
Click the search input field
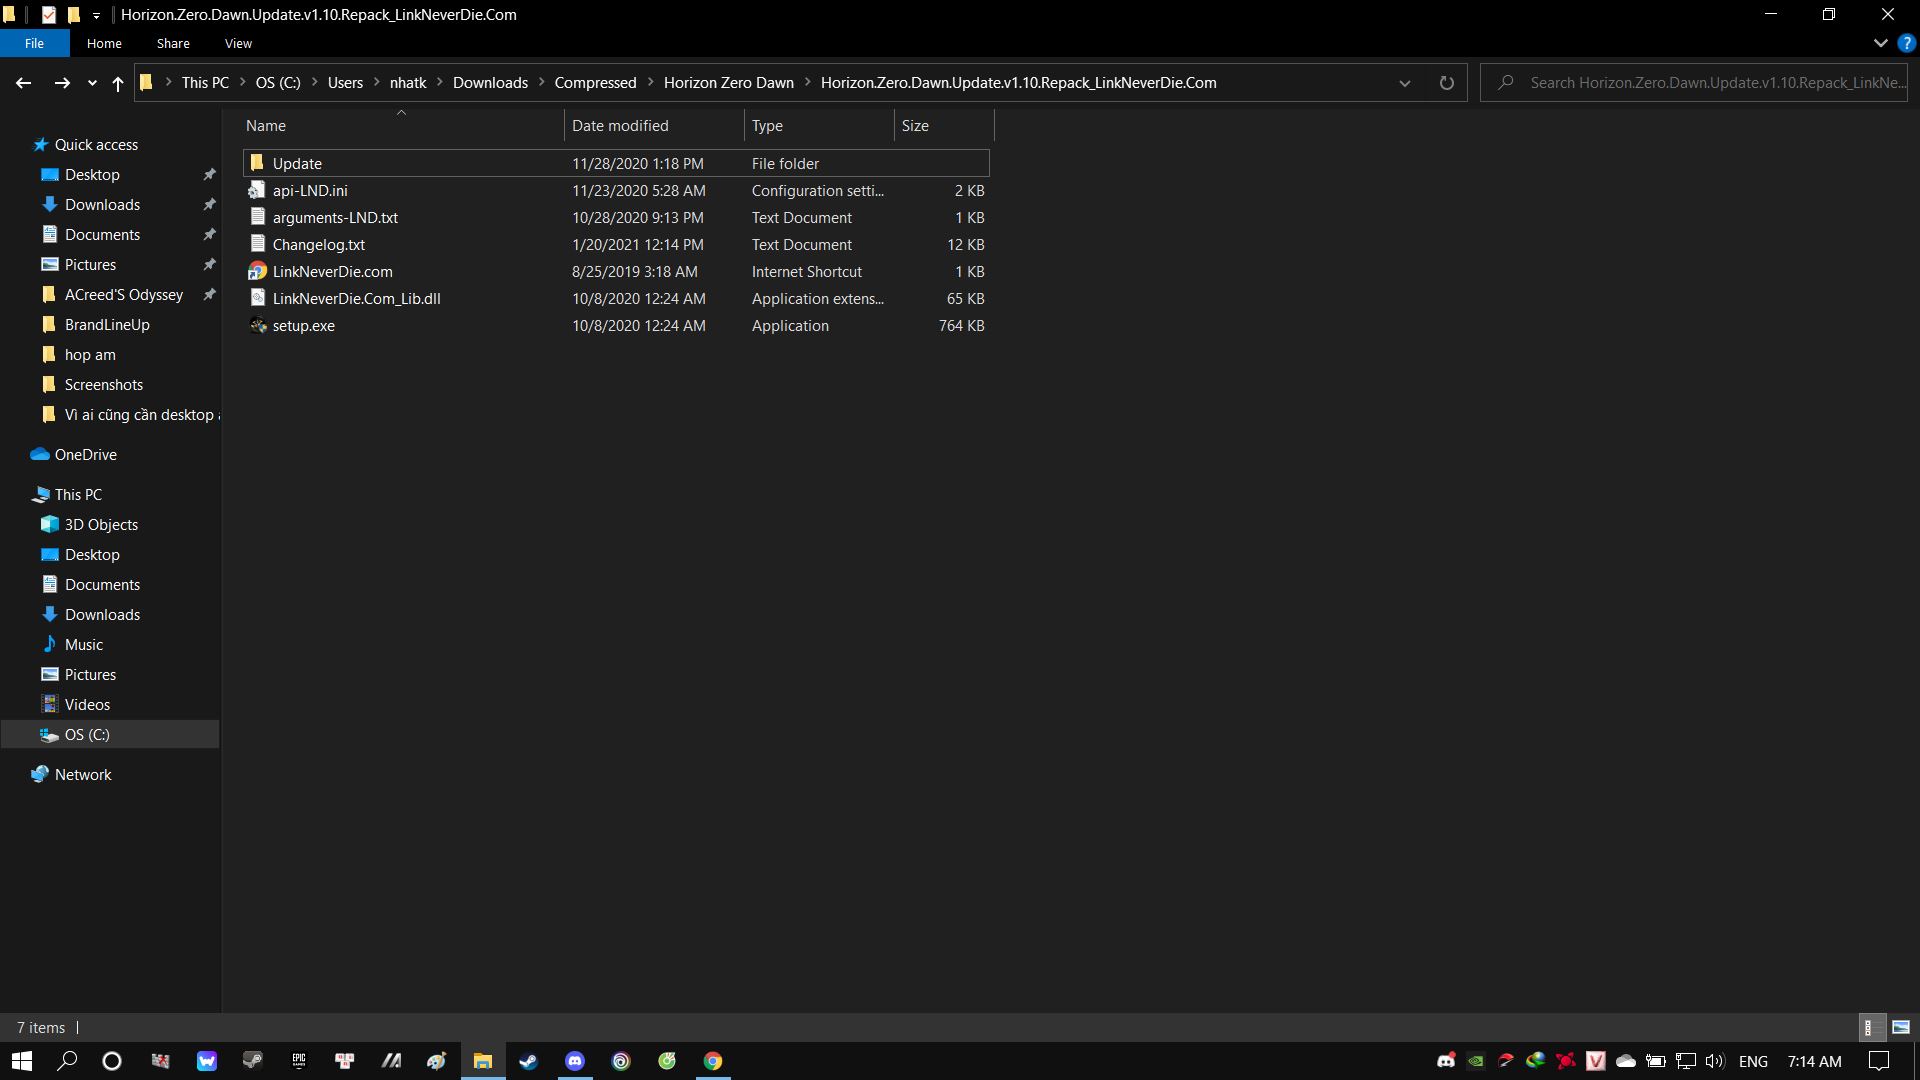(1701, 82)
